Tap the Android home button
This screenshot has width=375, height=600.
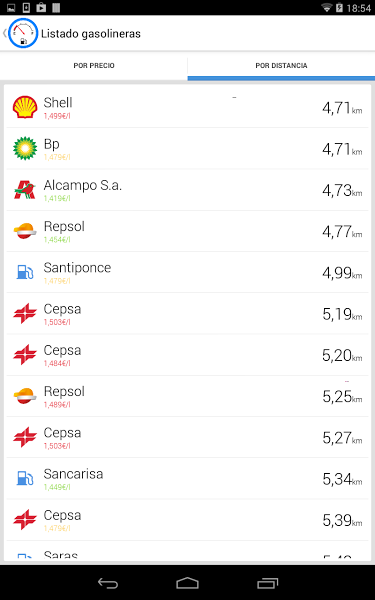tap(188, 583)
